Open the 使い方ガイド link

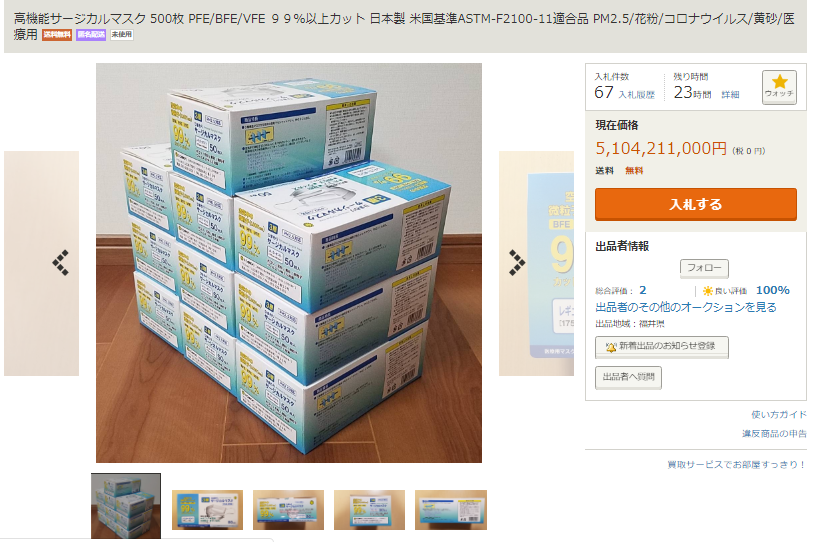point(779,414)
